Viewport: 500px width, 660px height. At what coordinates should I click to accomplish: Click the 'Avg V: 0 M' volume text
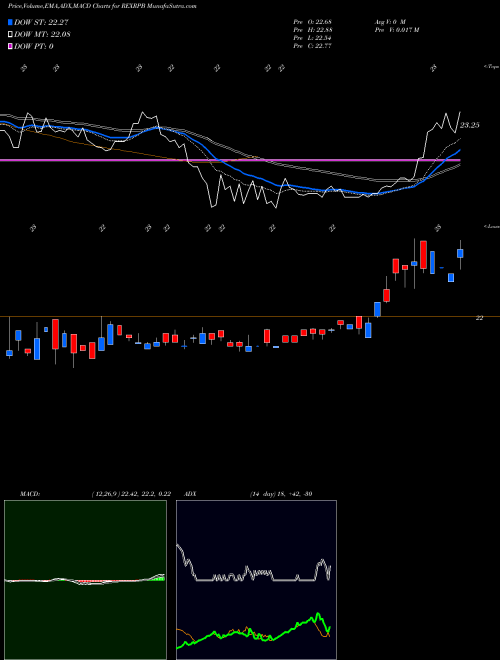pos(390,22)
